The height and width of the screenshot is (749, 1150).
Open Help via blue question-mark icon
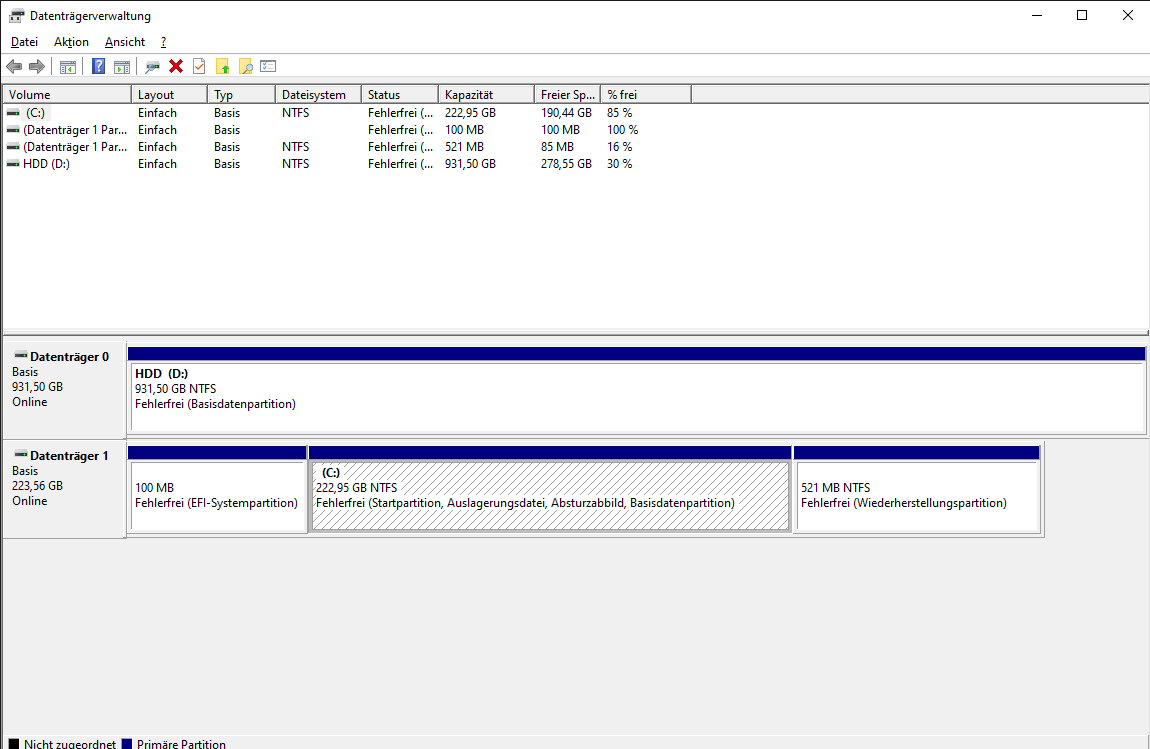(x=98, y=67)
